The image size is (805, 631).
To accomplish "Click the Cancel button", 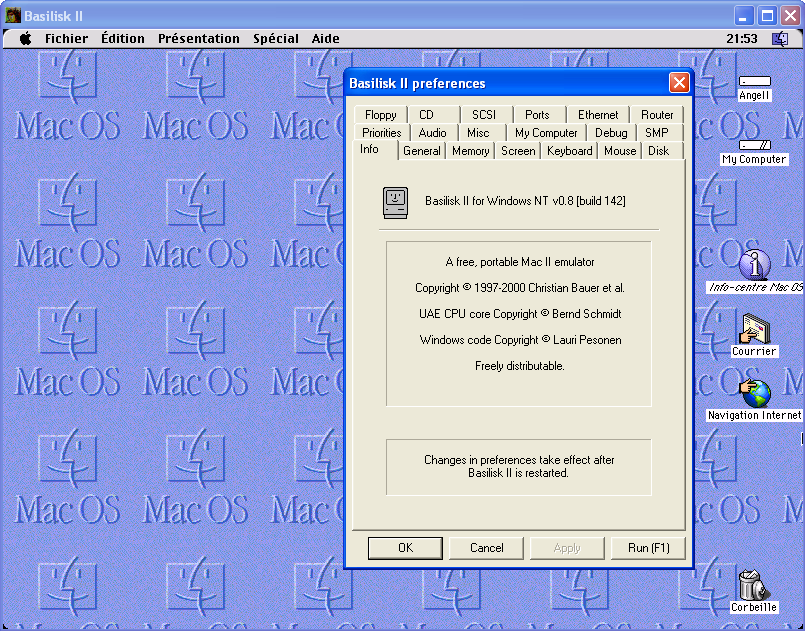I will (486, 548).
